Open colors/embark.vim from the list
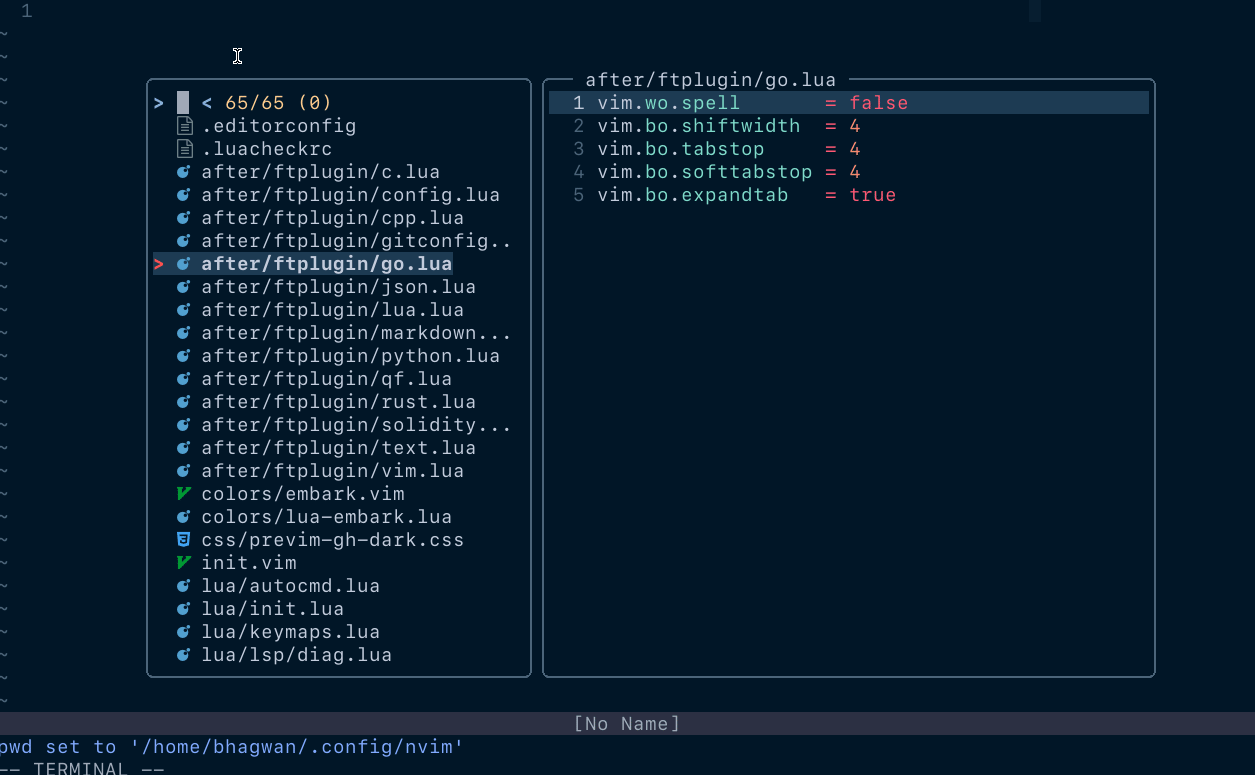 point(303,494)
